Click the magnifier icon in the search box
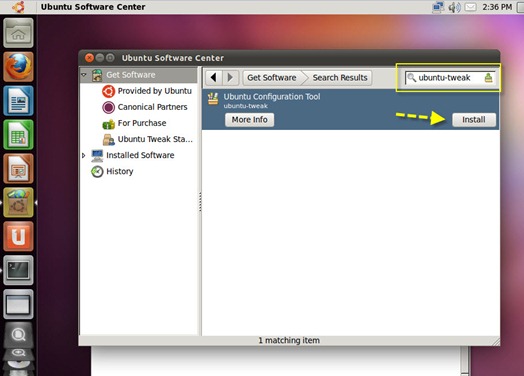 click(411, 78)
